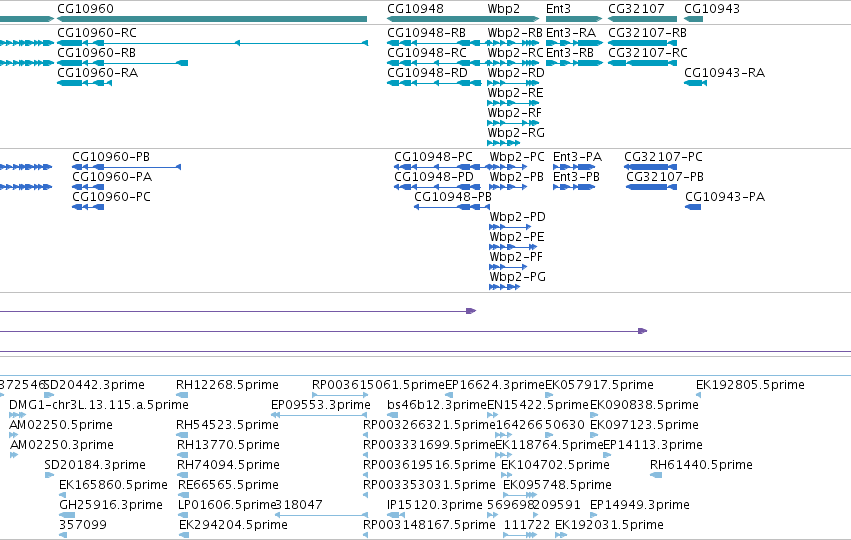Select EST RH13770.5prime
This screenshot has height=540, width=851.
228,446
